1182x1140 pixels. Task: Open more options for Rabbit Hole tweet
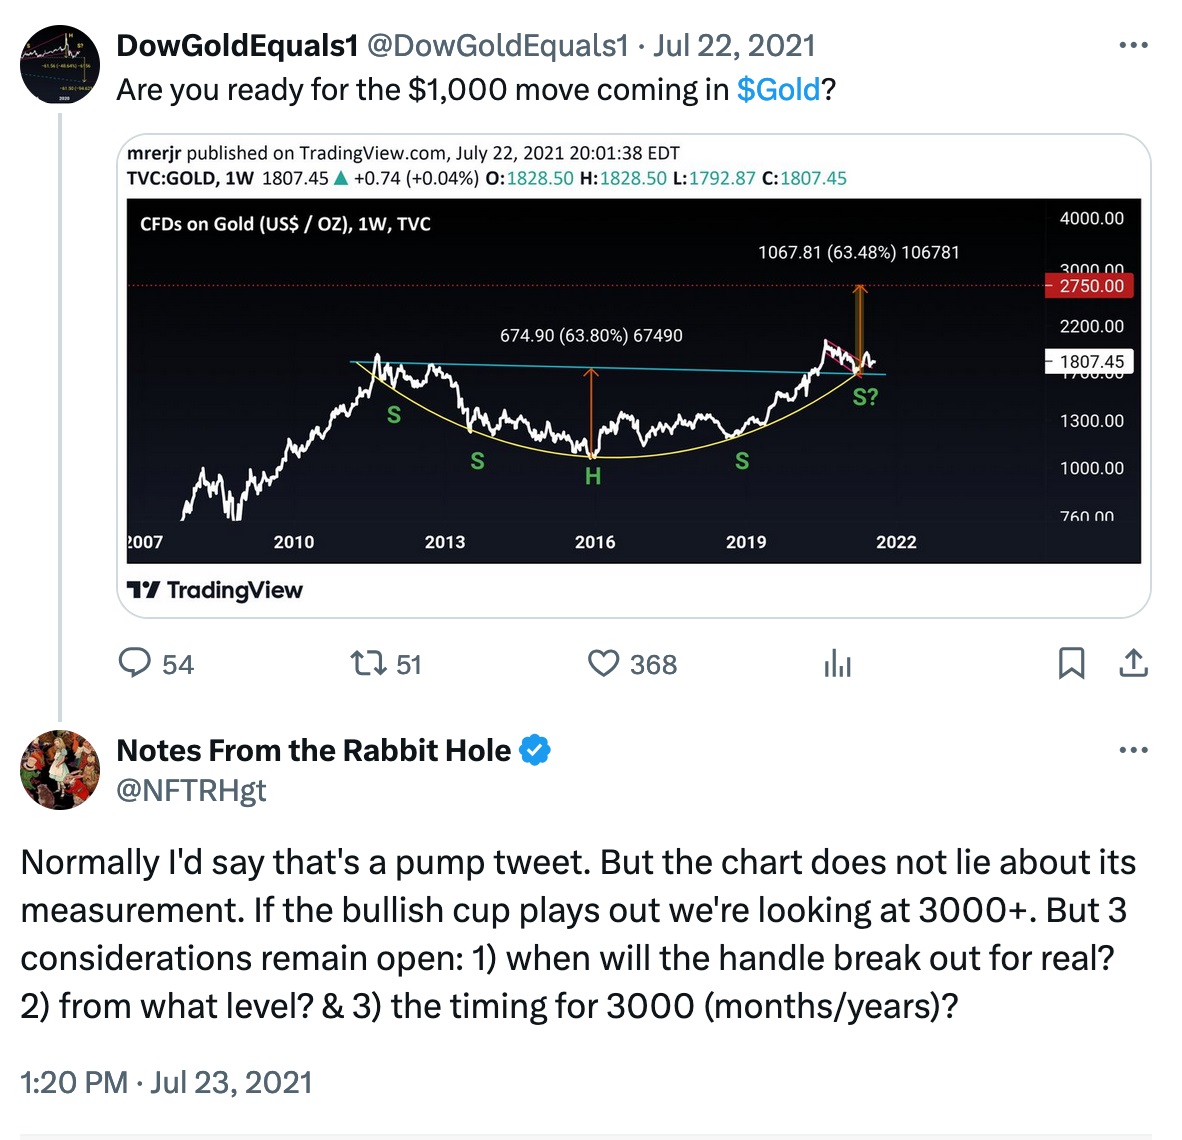pos(1133,750)
